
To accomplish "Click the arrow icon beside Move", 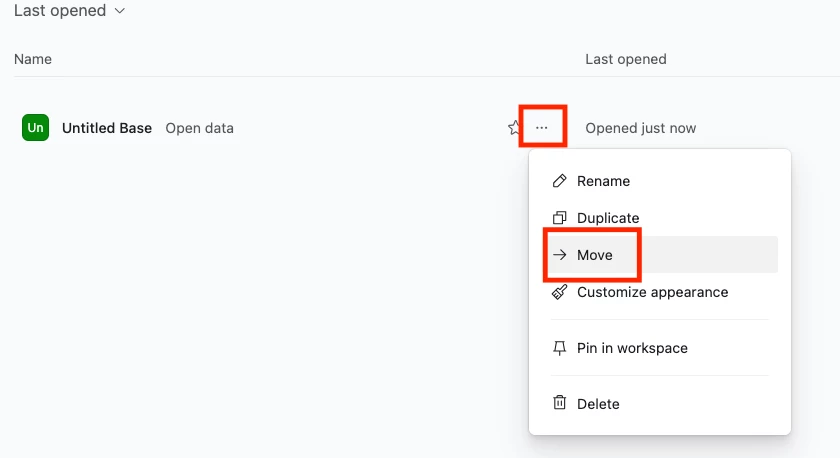I will pyautogui.click(x=559, y=255).
